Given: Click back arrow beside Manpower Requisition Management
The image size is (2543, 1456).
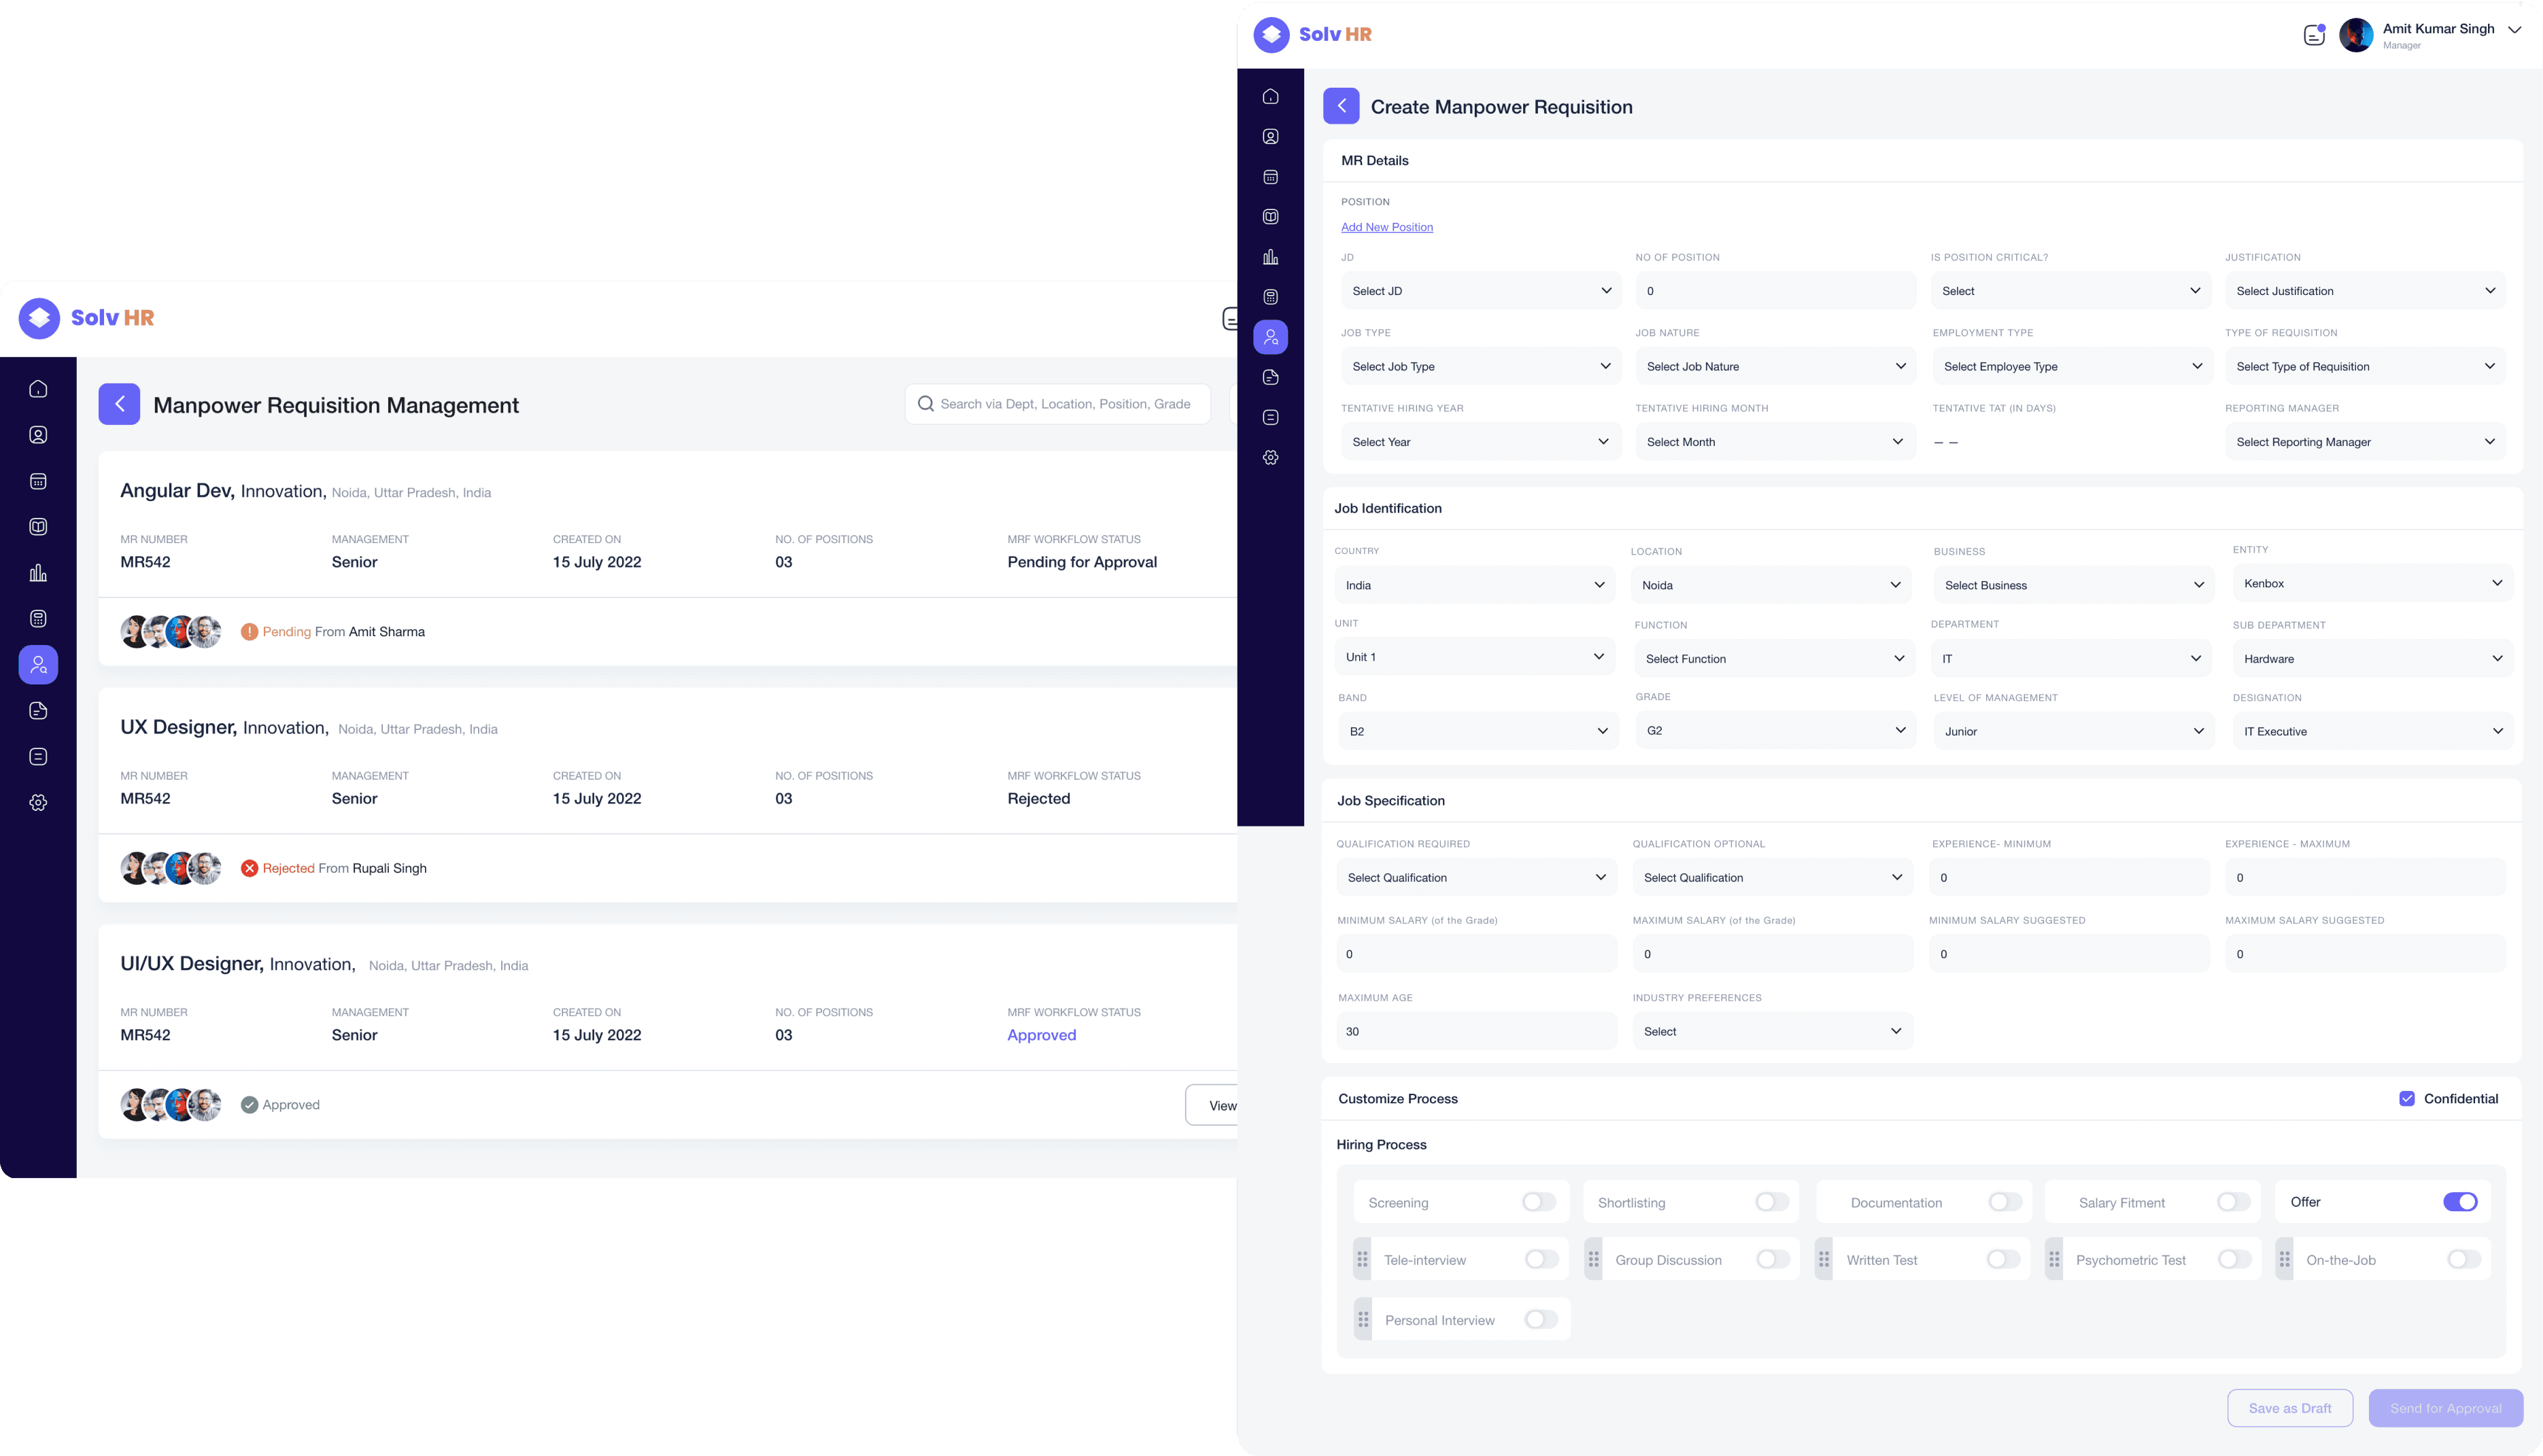Looking at the screenshot, I should (x=119, y=405).
